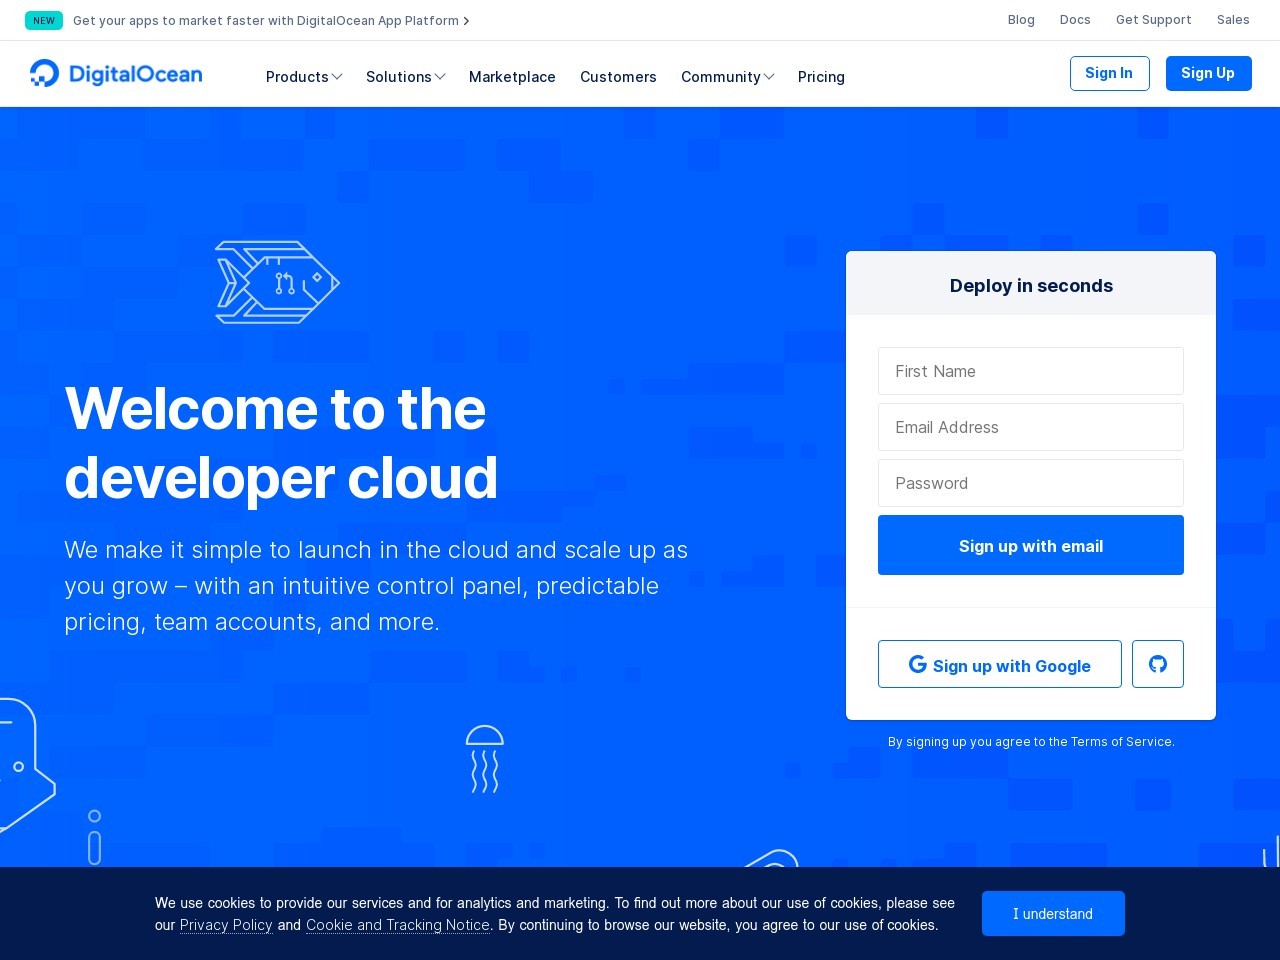The image size is (1280, 960).
Task: Open the Privacy Policy link
Action: point(226,925)
